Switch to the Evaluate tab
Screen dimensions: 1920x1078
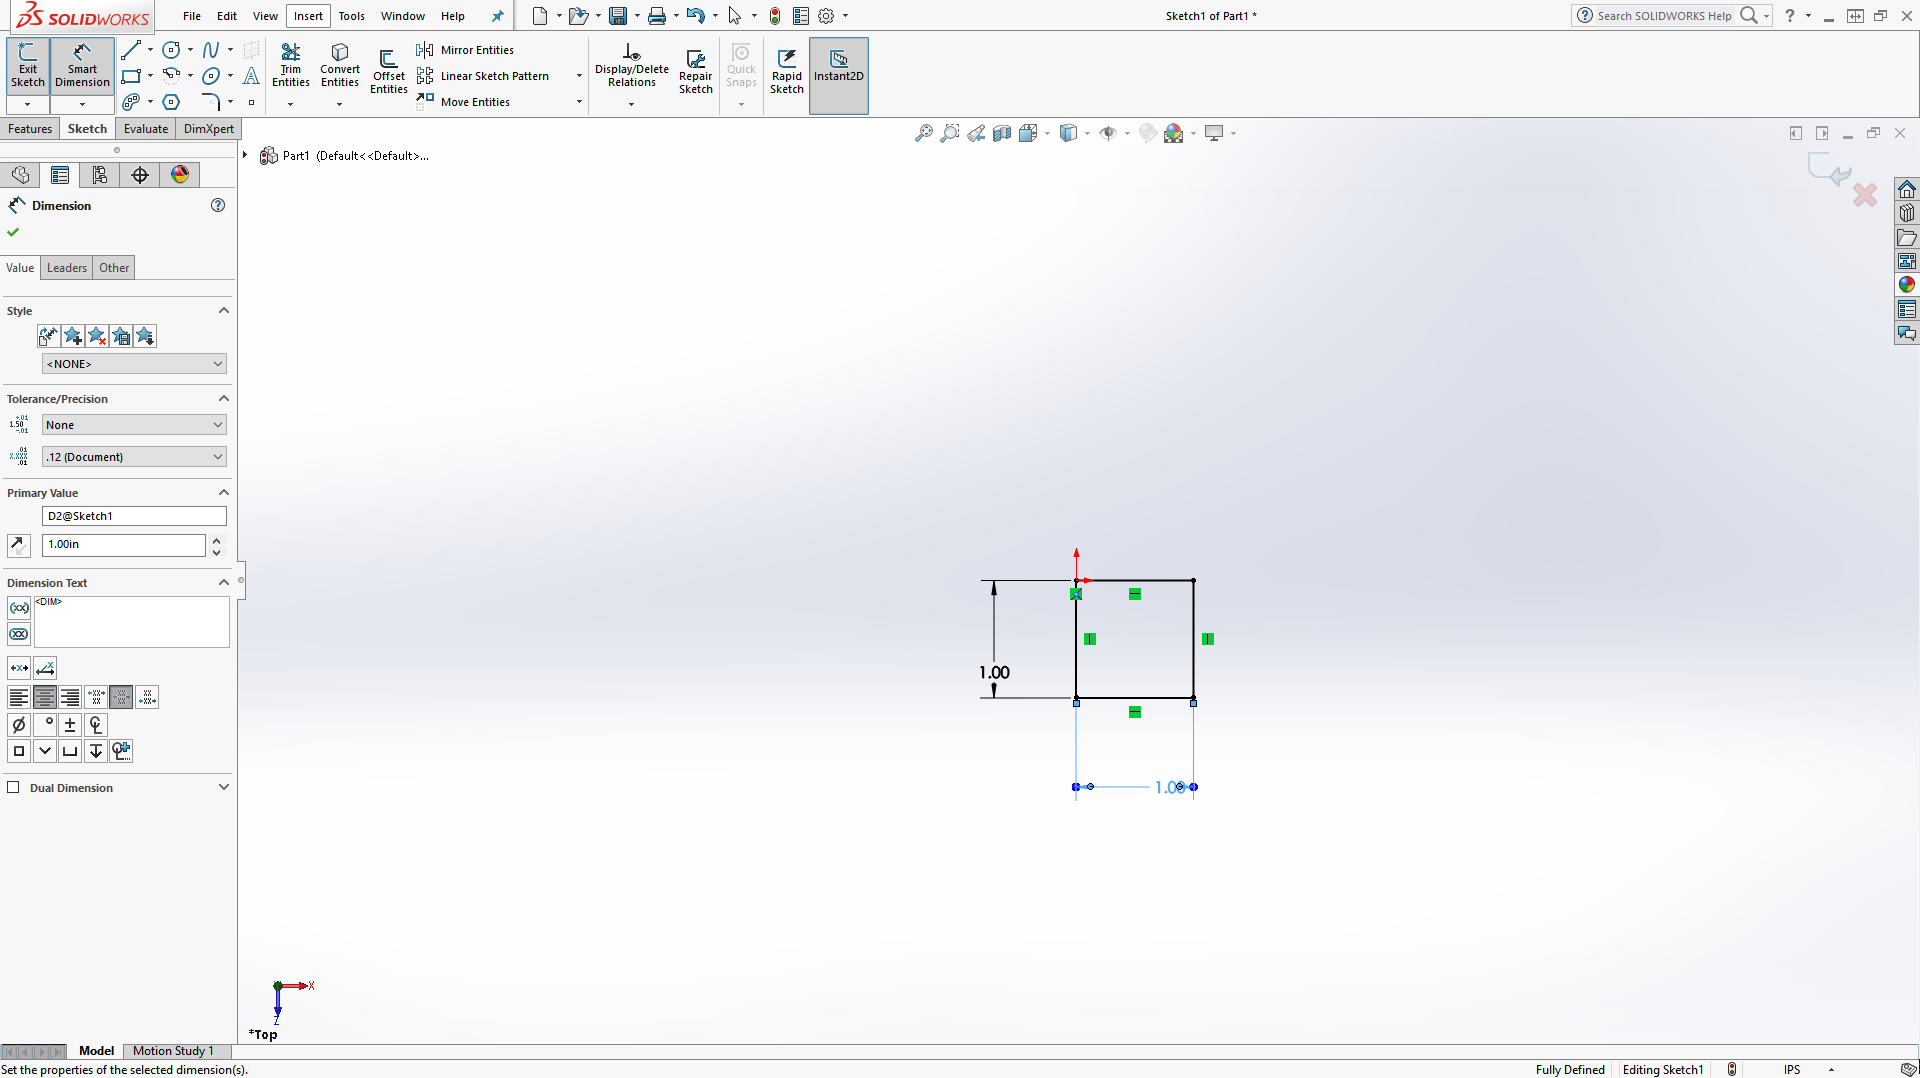click(146, 129)
